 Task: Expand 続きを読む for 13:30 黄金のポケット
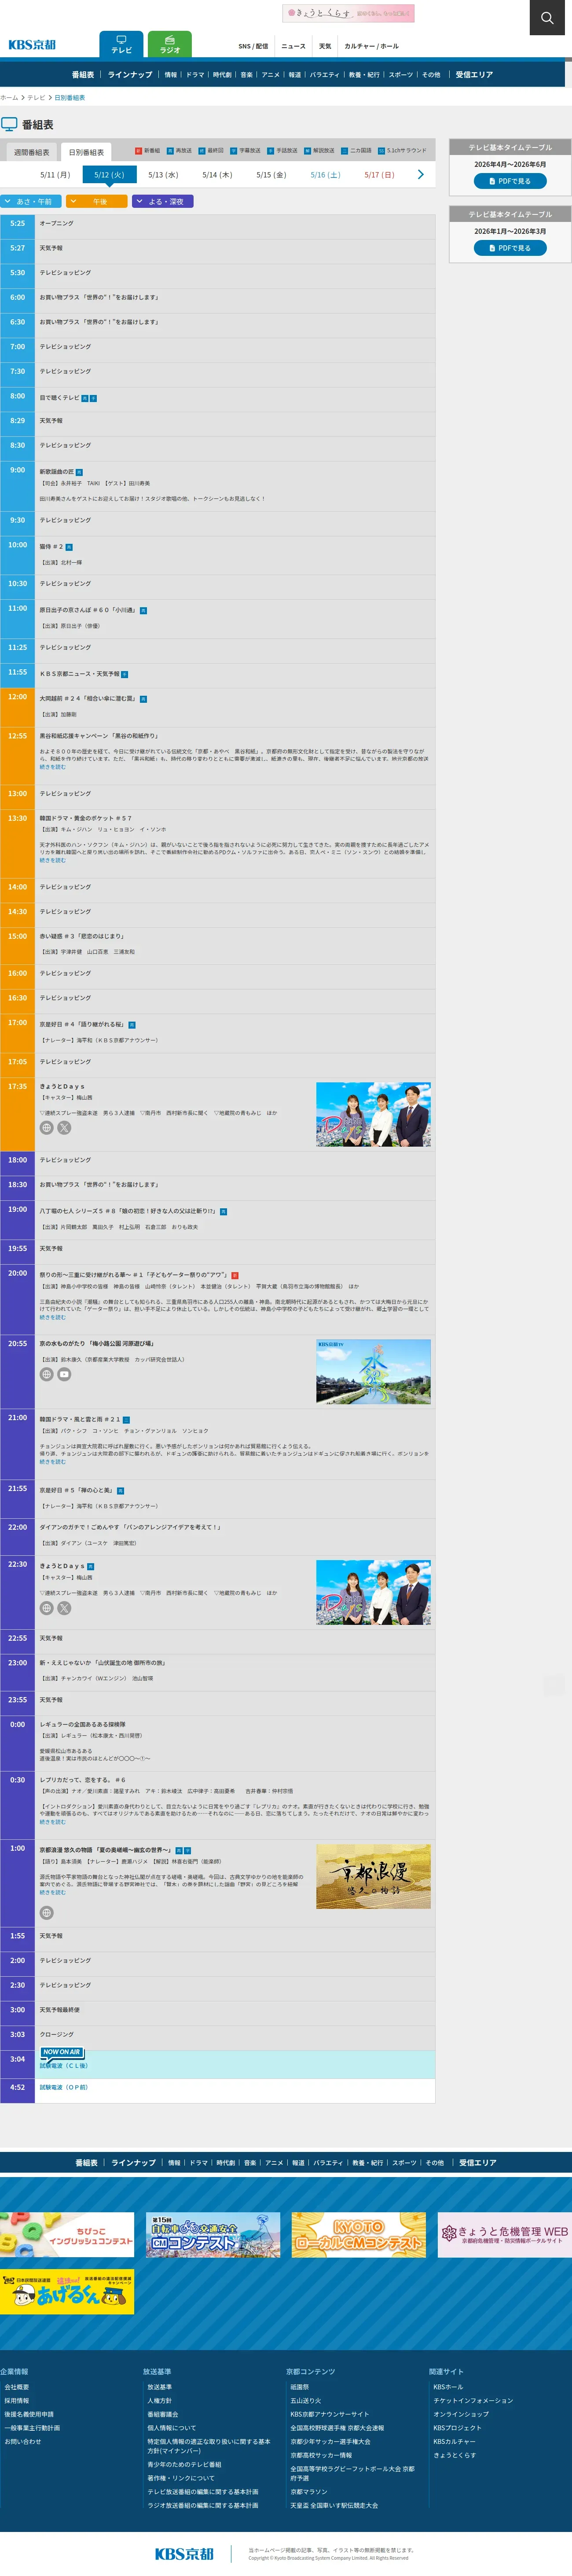click(53, 860)
